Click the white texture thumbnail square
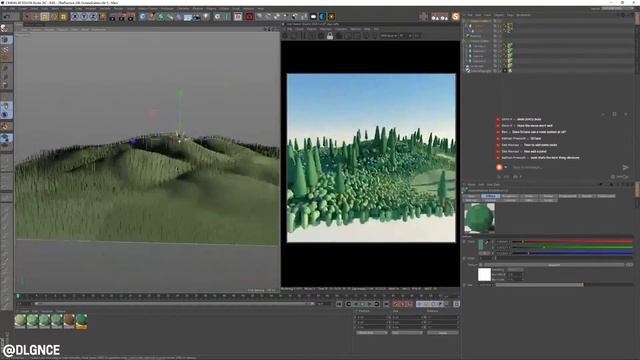Screen dimensions: 640x360 [x=484, y=274]
